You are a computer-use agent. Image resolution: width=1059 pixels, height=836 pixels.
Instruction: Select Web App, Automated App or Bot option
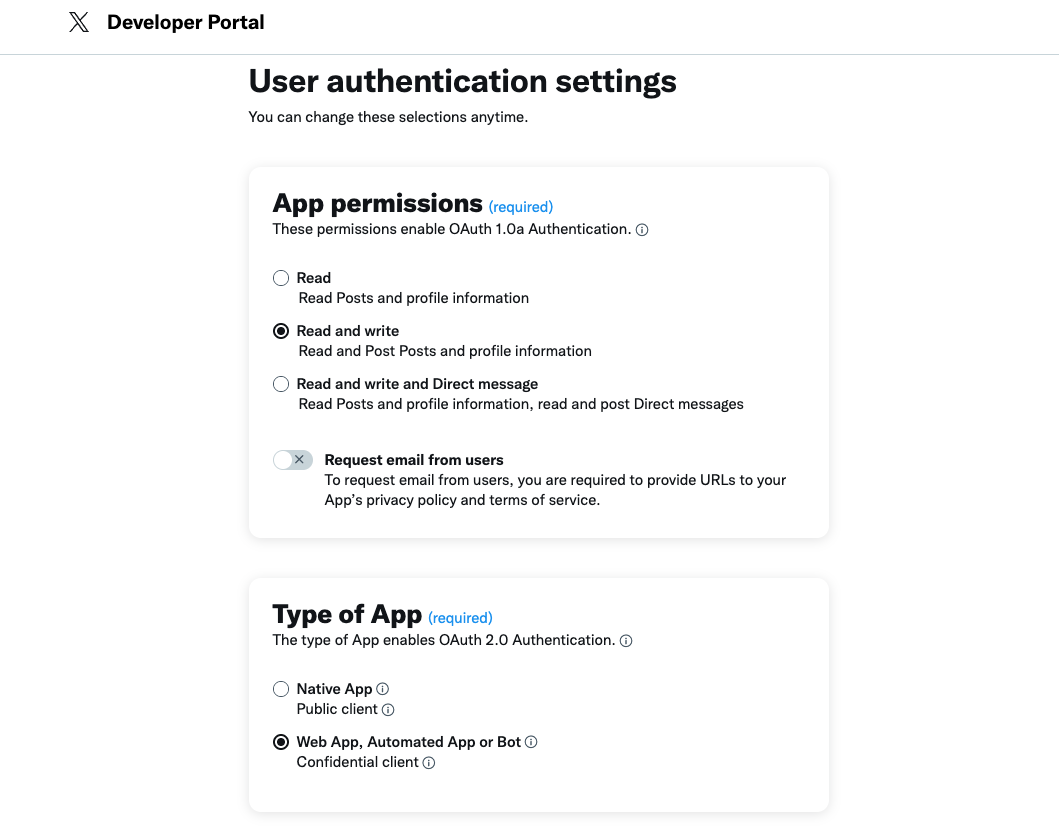(281, 742)
